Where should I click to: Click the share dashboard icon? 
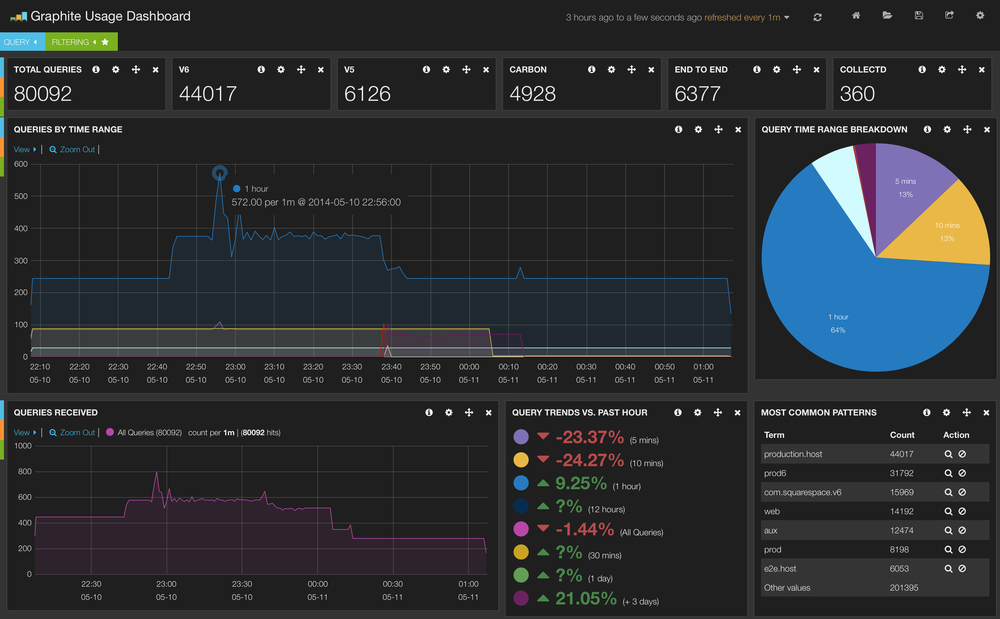click(949, 15)
